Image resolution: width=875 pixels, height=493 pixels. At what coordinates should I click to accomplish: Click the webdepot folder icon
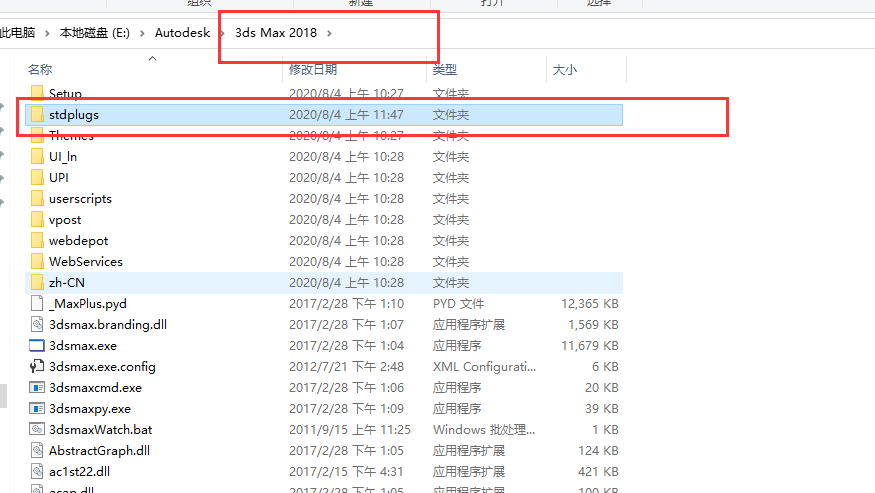pyautogui.click(x=37, y=241)
